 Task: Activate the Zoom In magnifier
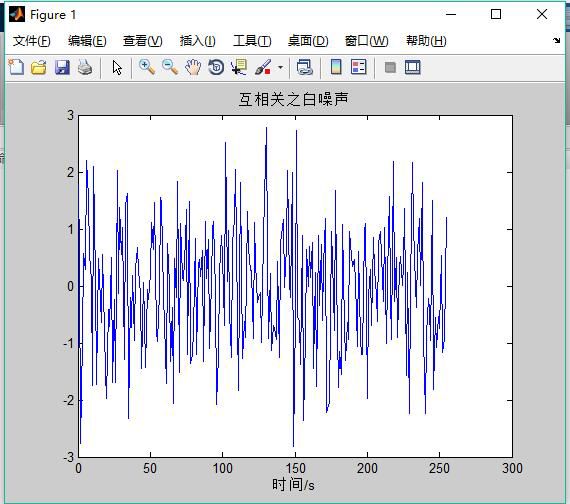click(147, 68)
